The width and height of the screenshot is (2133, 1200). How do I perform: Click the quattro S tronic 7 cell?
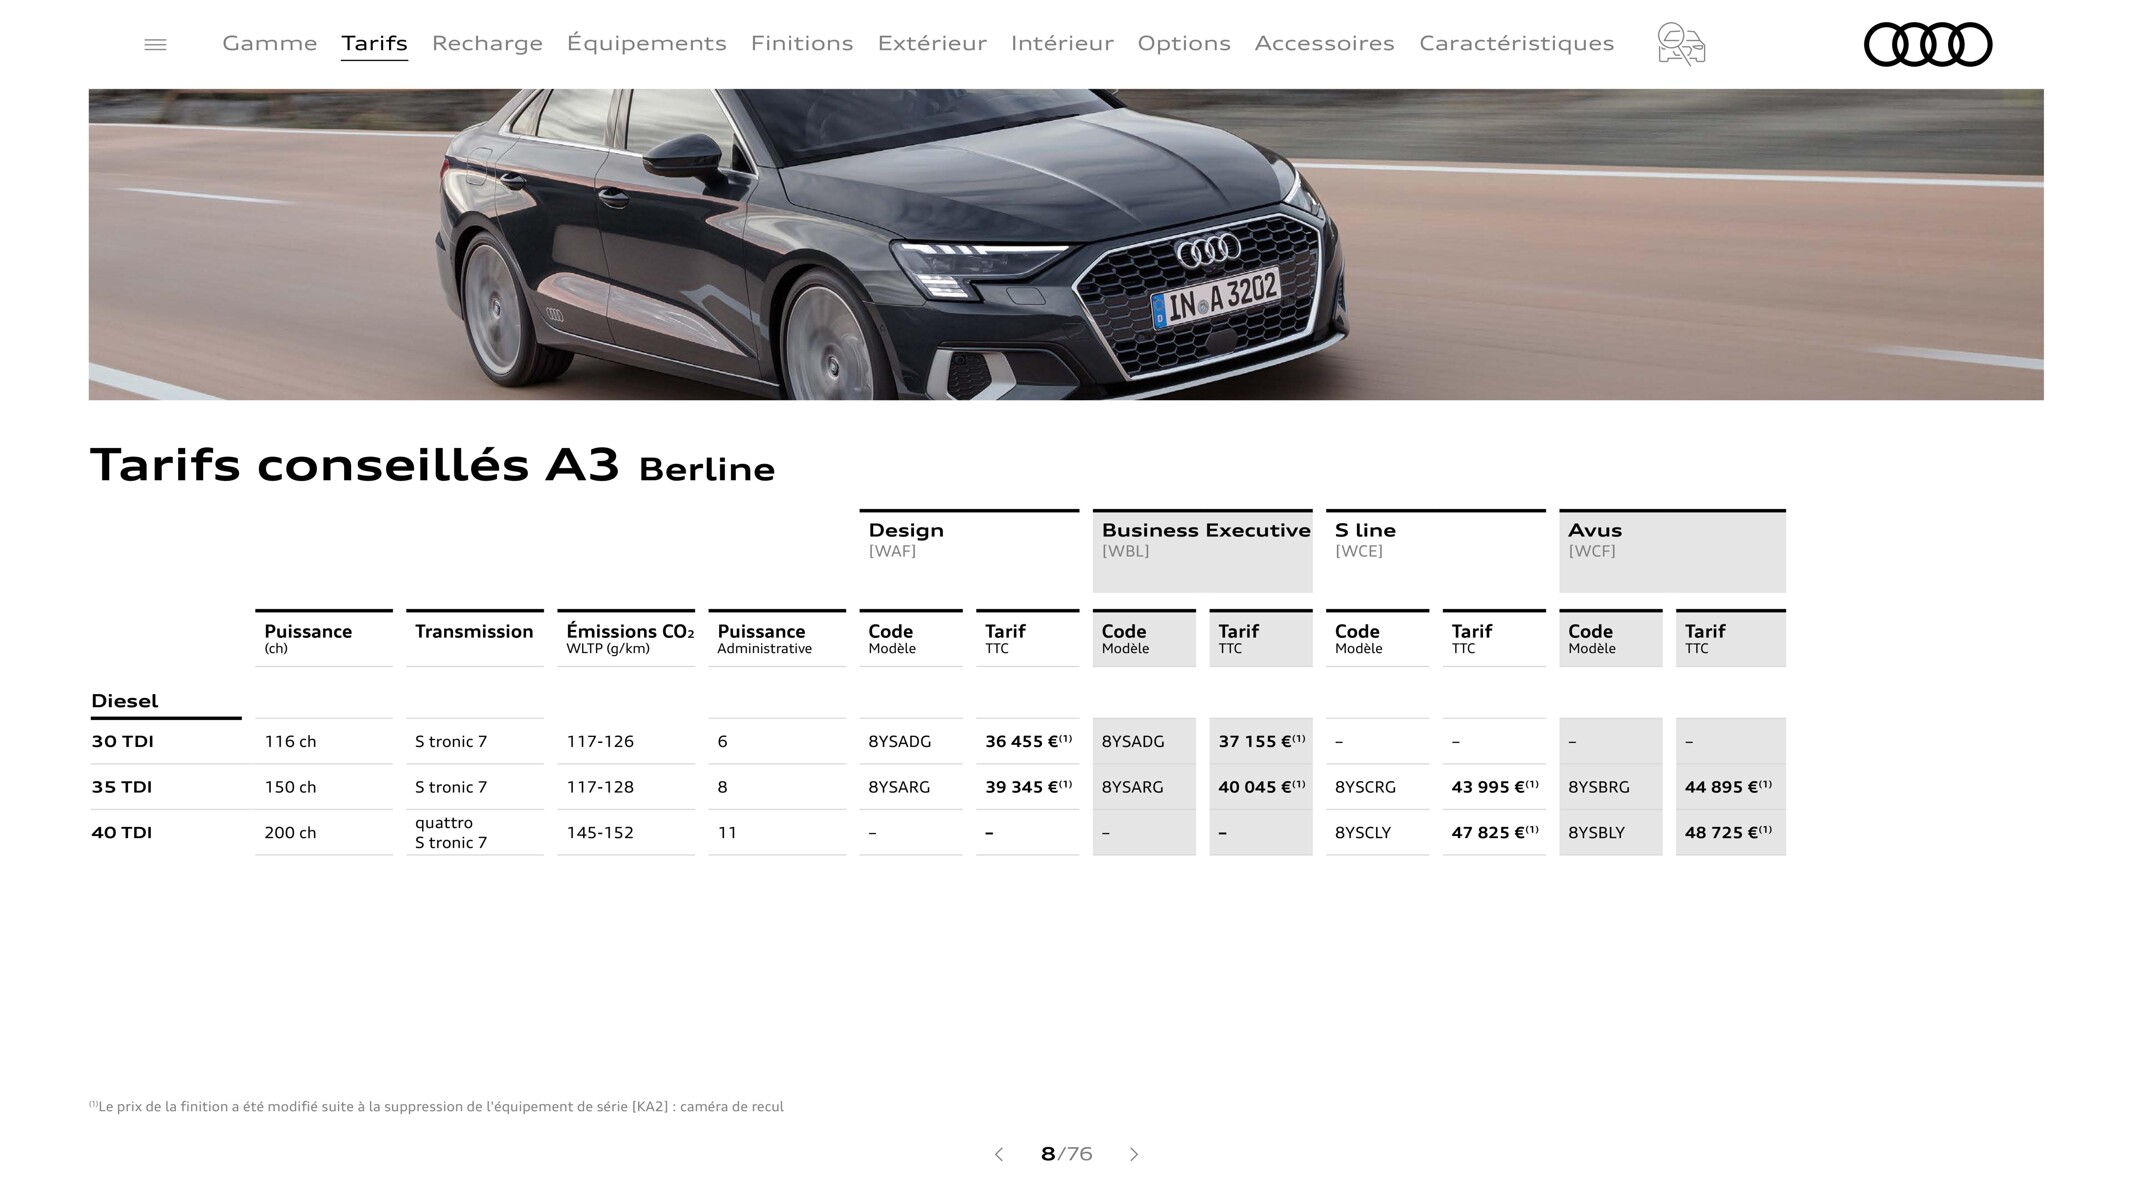click(x=451, y=832)
